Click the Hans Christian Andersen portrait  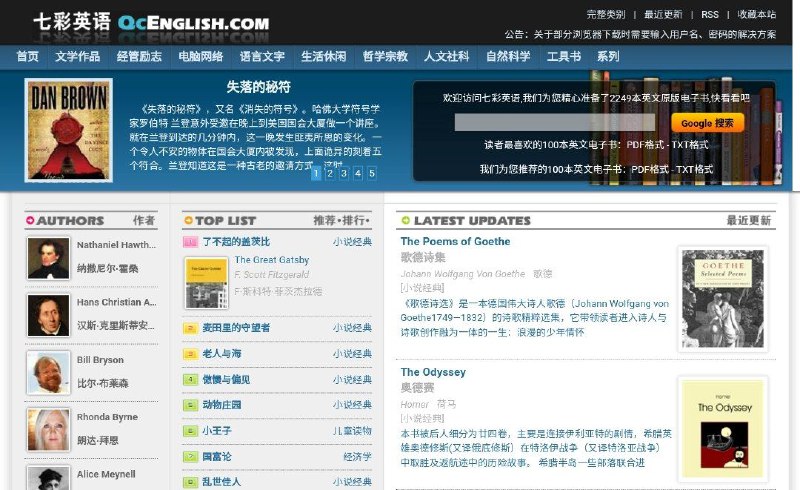point(48,315)
